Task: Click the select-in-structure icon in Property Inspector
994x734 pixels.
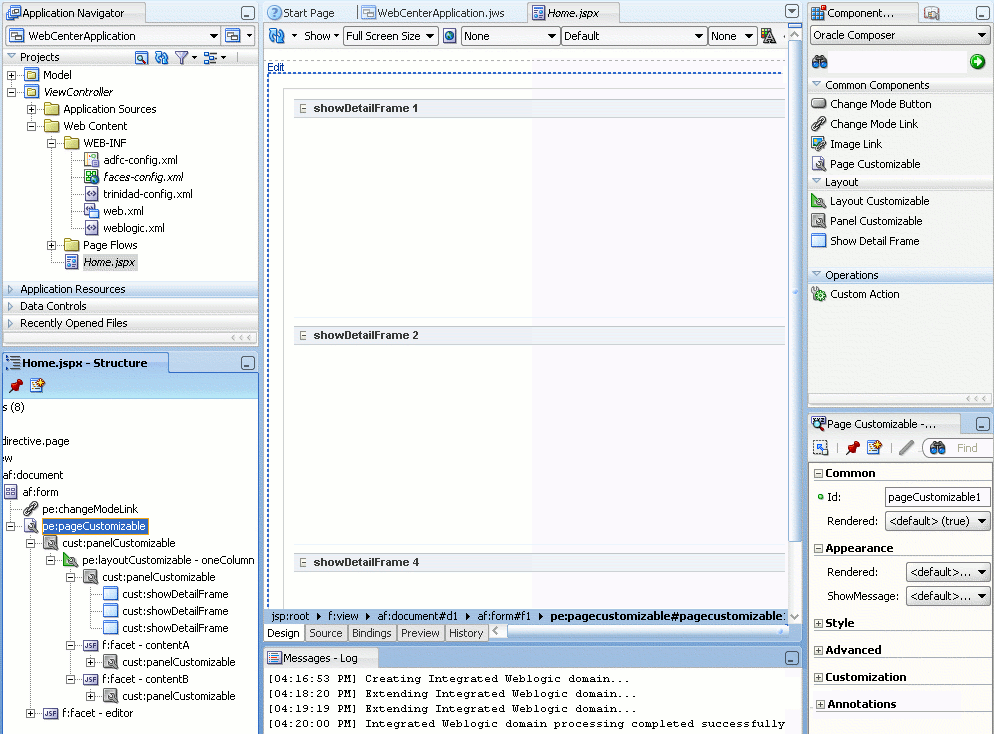Action: [x=821, y=448]
